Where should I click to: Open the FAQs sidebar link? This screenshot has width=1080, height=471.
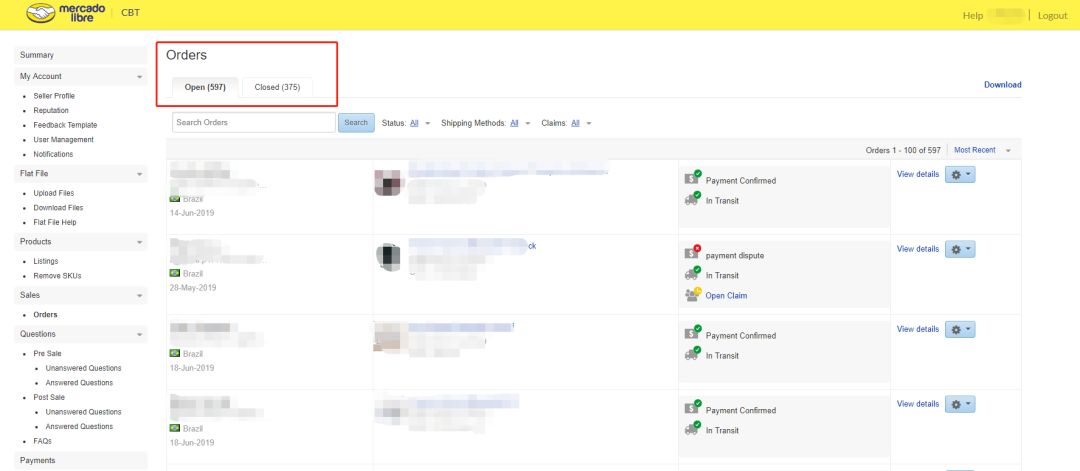(x=42, y=441)
